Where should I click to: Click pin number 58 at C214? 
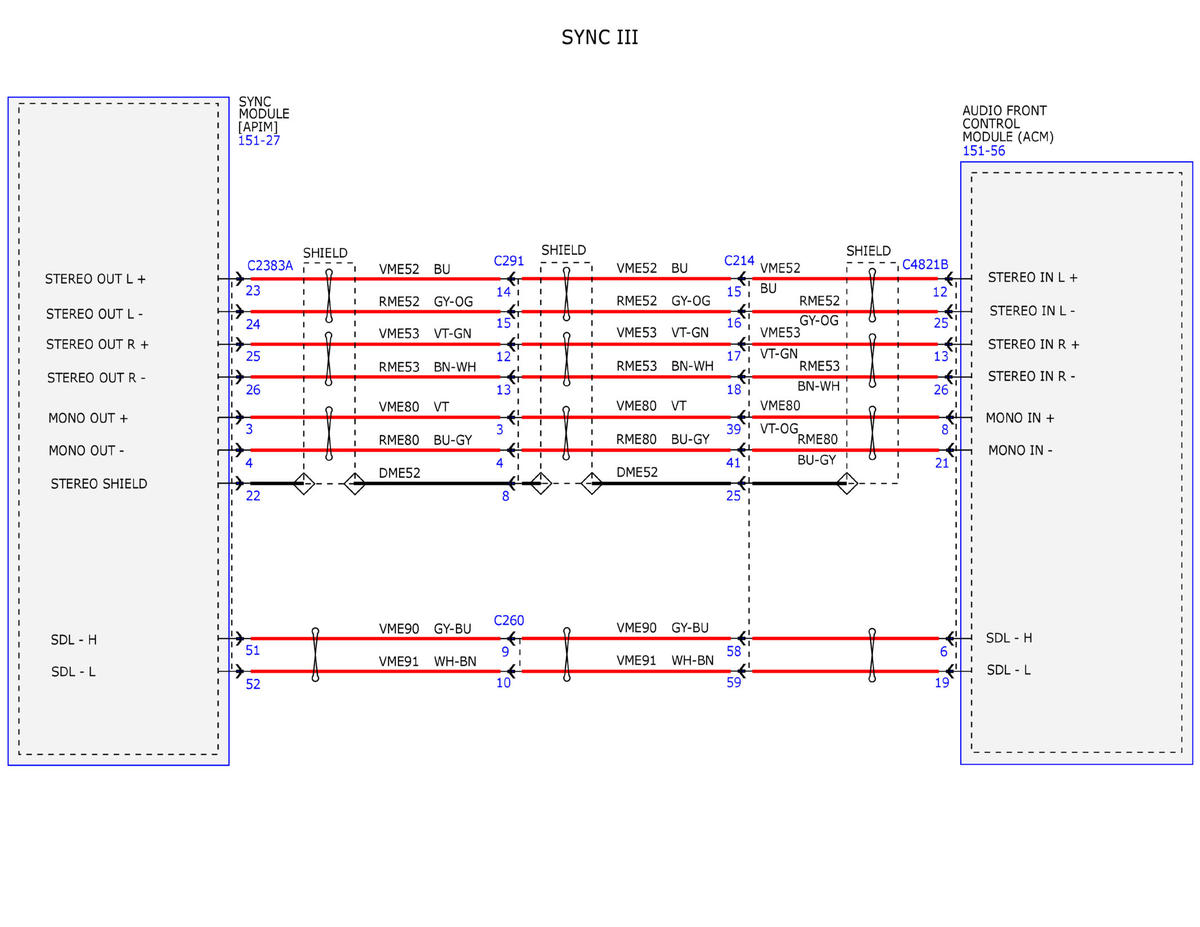(x=734, y=651)
